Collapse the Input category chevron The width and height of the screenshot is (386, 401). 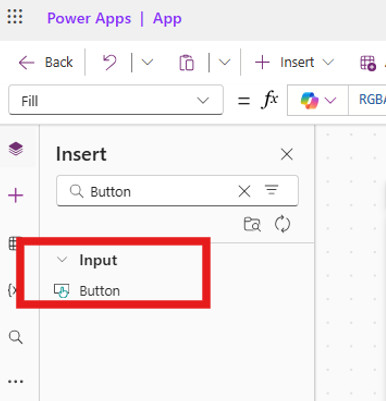pos(62,260)
